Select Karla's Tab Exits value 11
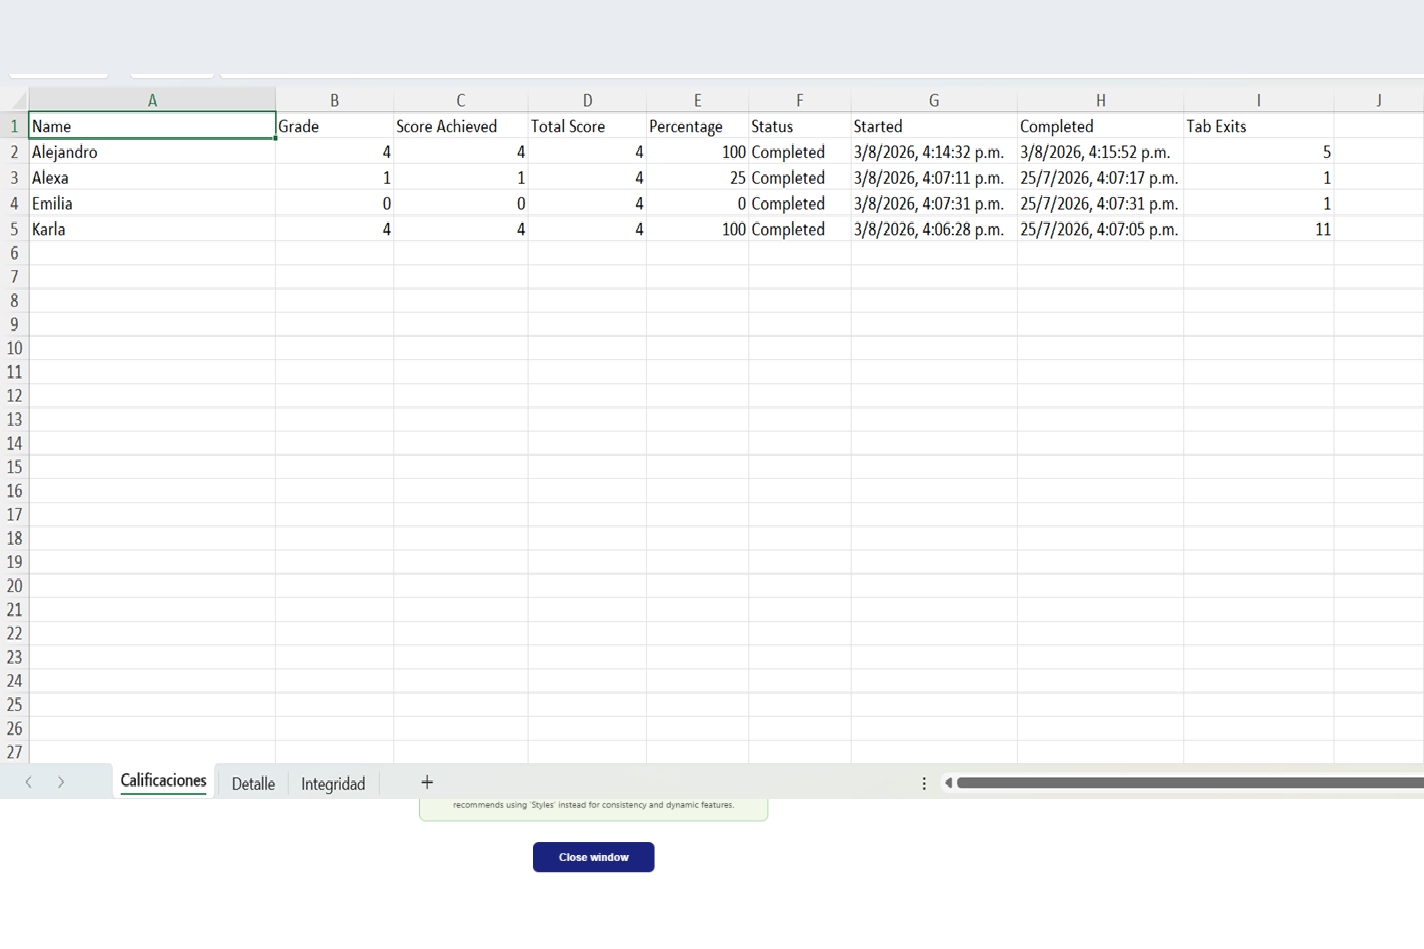Screen dimensions: 1424x949 click(x=1258, y=229)
